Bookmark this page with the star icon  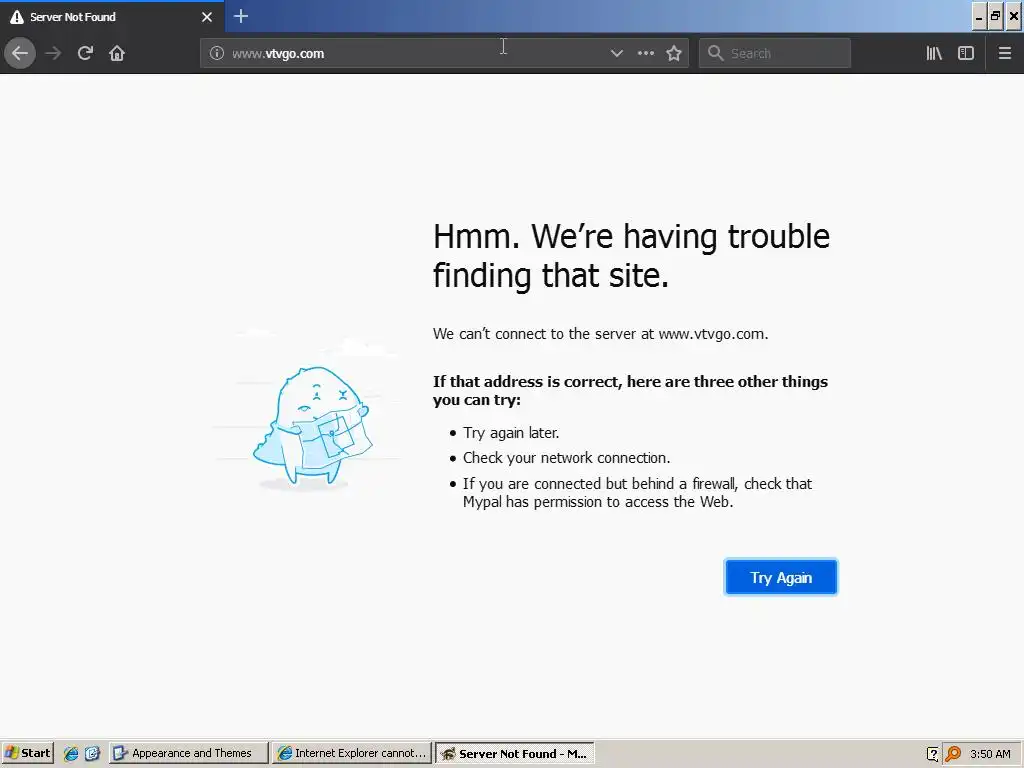(674, 53)
